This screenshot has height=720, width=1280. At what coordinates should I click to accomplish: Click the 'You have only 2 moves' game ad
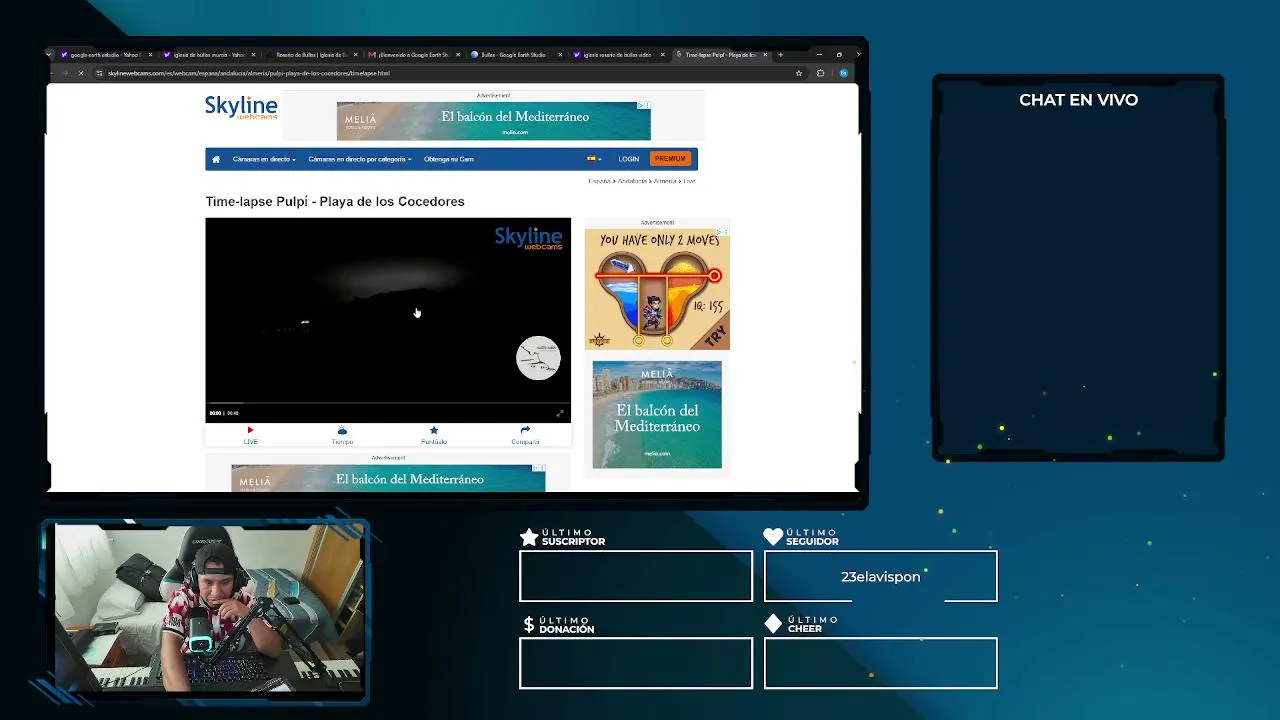[657, 289]
